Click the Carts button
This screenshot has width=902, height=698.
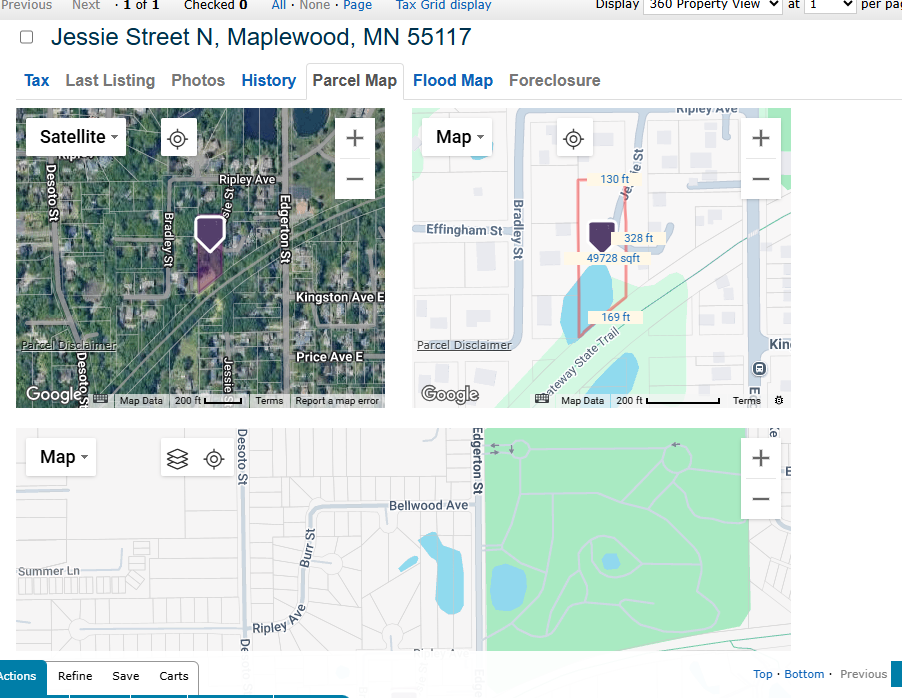[x=174, y=676]
